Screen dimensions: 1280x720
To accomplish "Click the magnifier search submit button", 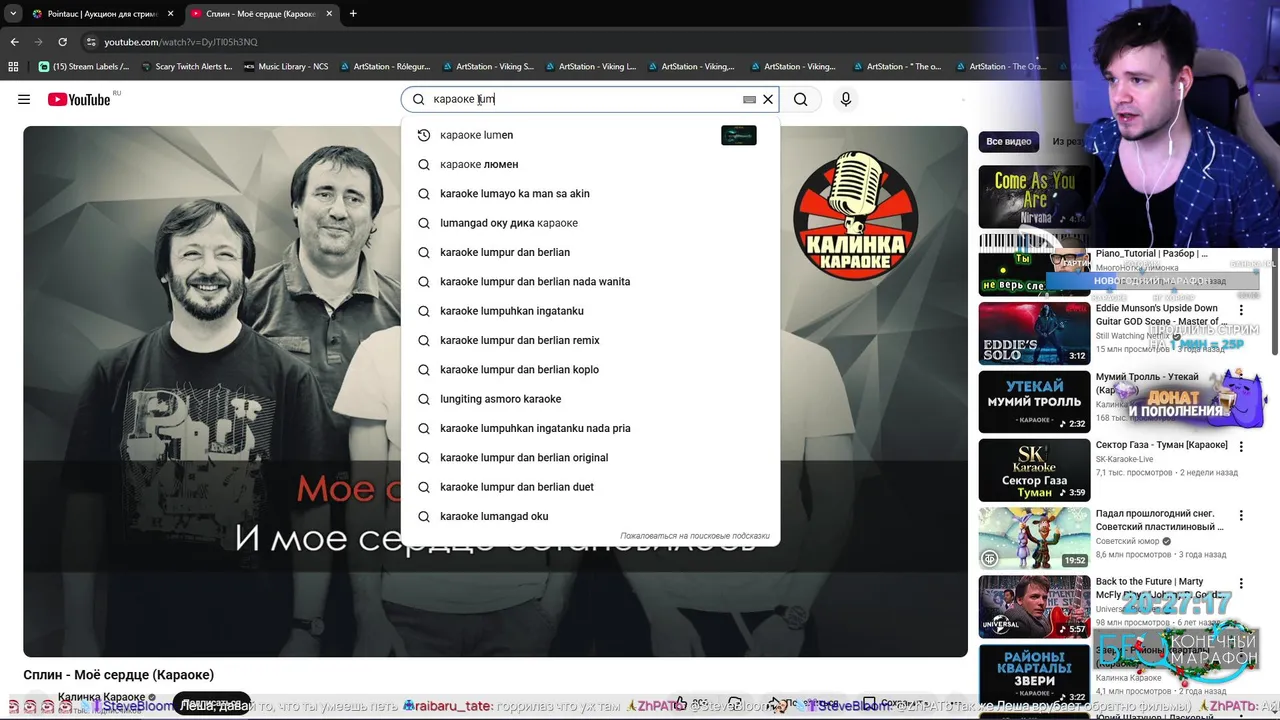I will pos(801,99).
